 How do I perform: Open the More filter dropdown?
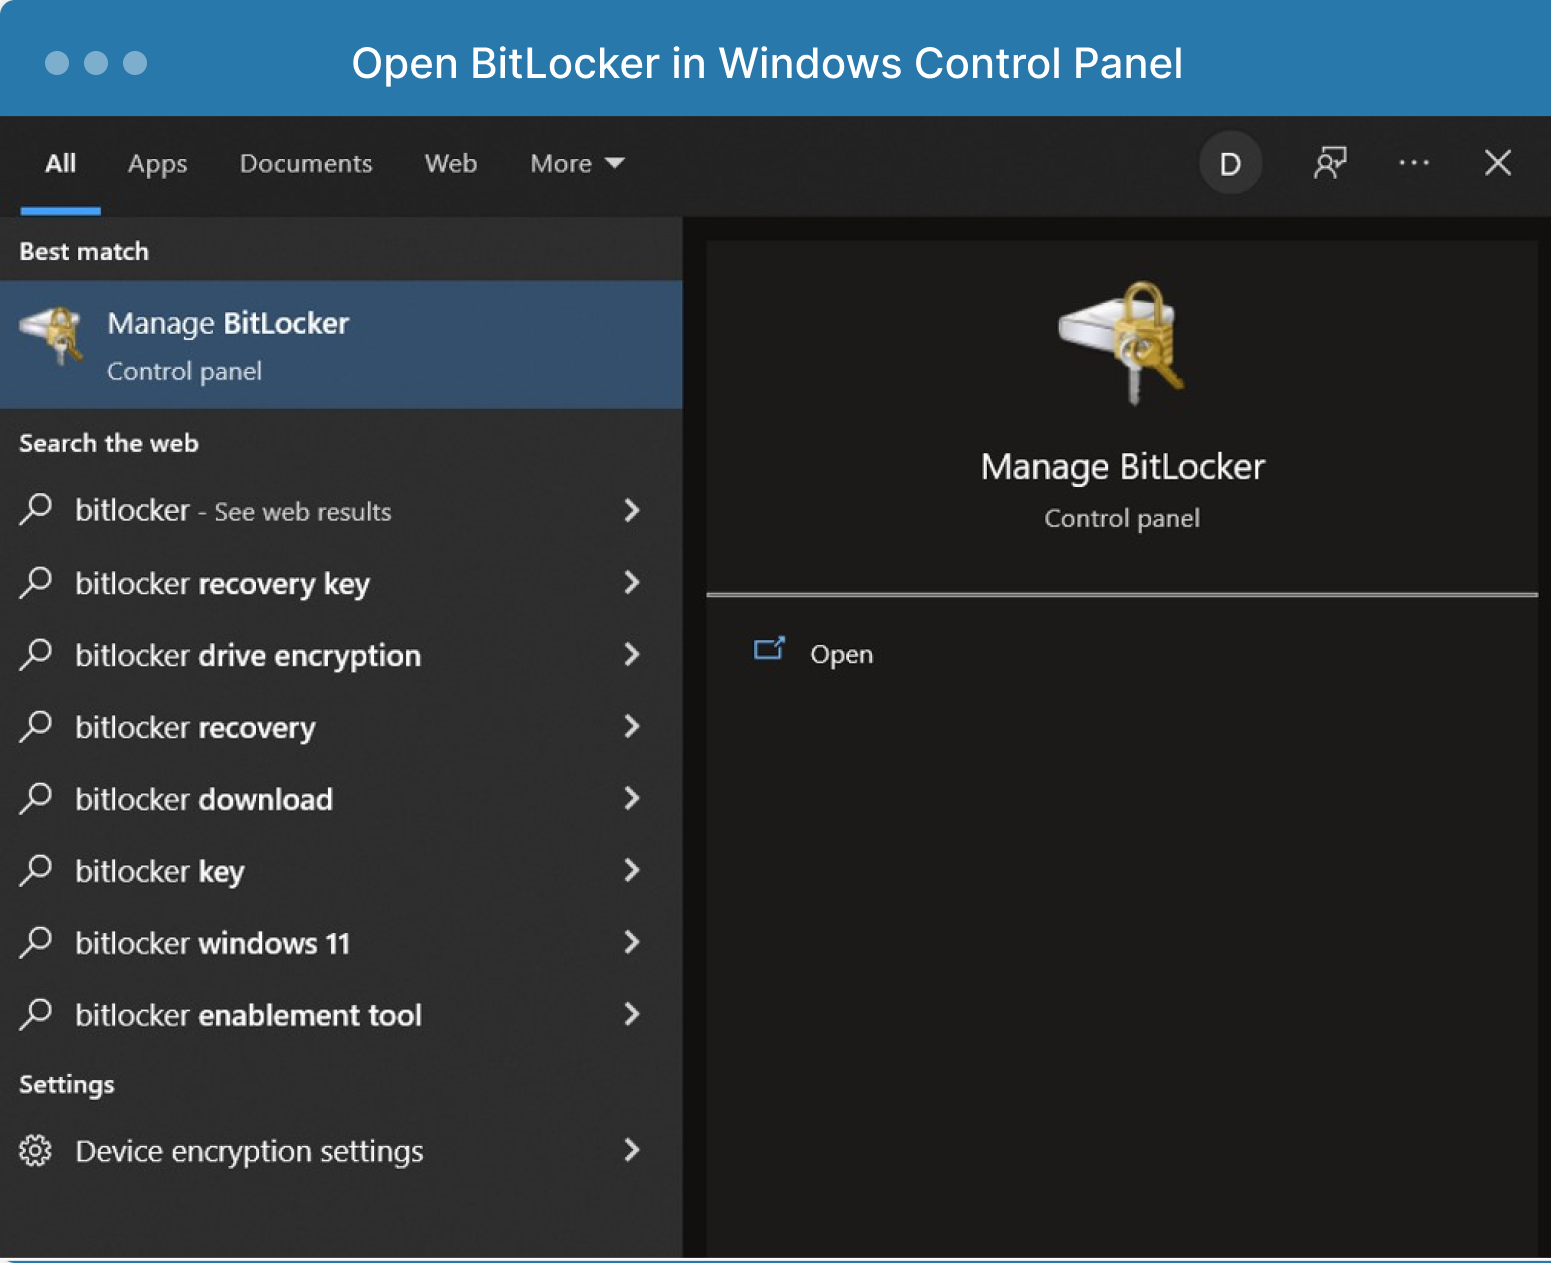click(x=577, y=163)
